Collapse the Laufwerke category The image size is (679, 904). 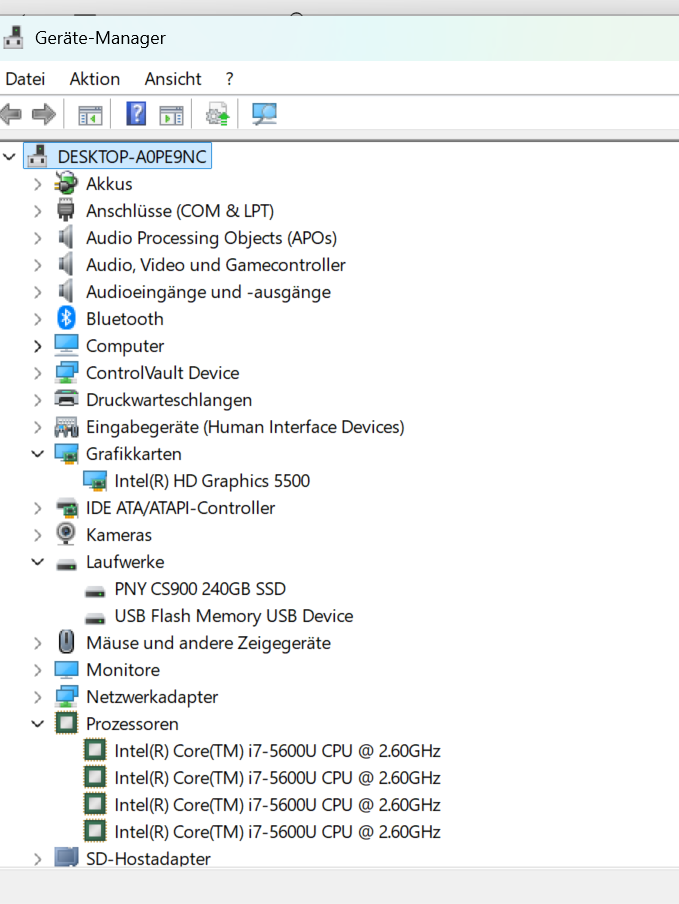(37, 562)
